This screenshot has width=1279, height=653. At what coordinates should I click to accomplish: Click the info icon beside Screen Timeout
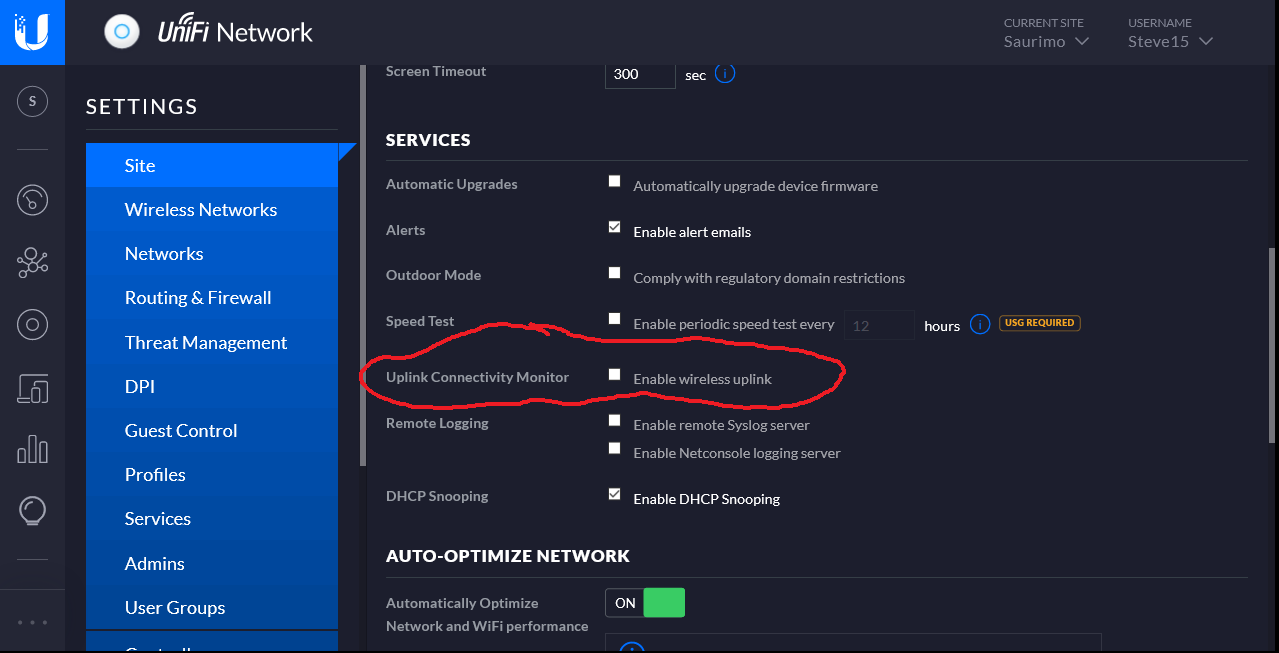click(725, 74)
